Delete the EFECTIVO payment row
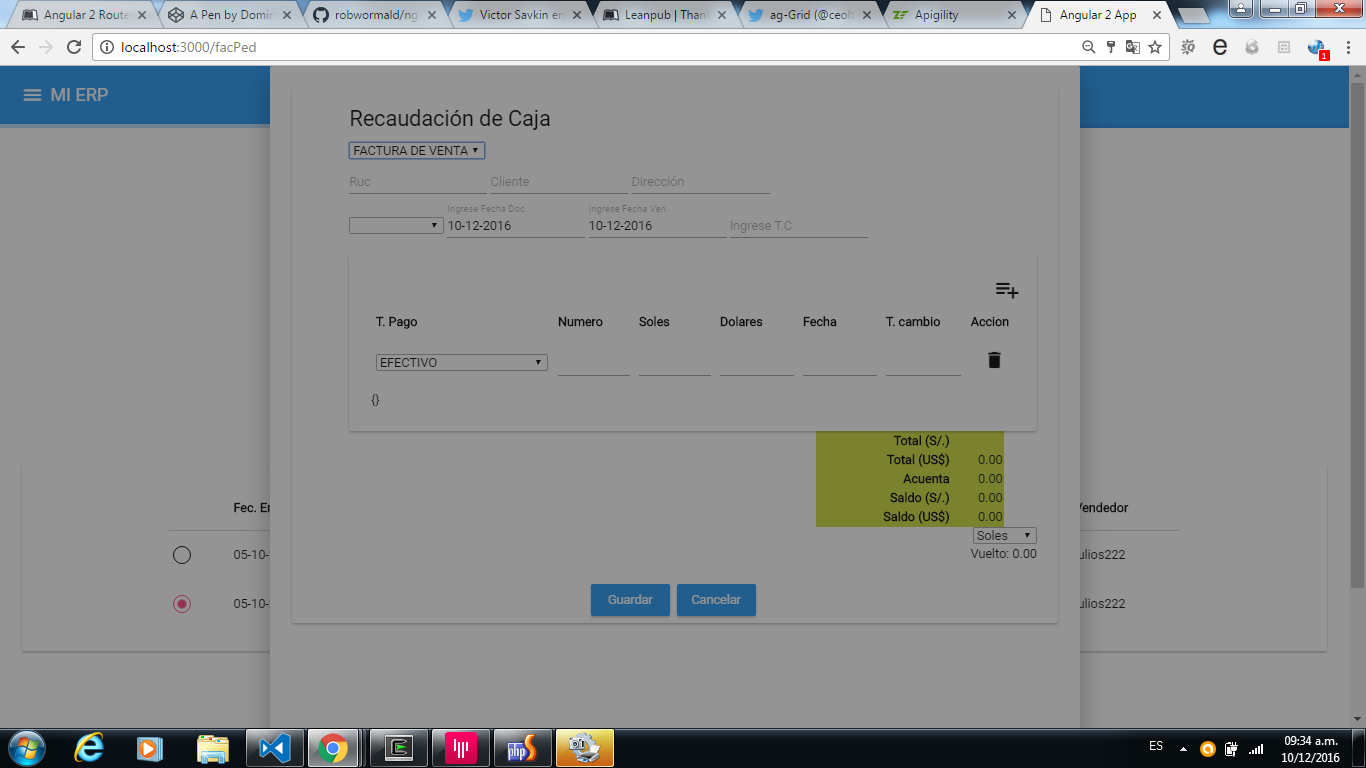1366x768 pixels. tap(993, 360)
